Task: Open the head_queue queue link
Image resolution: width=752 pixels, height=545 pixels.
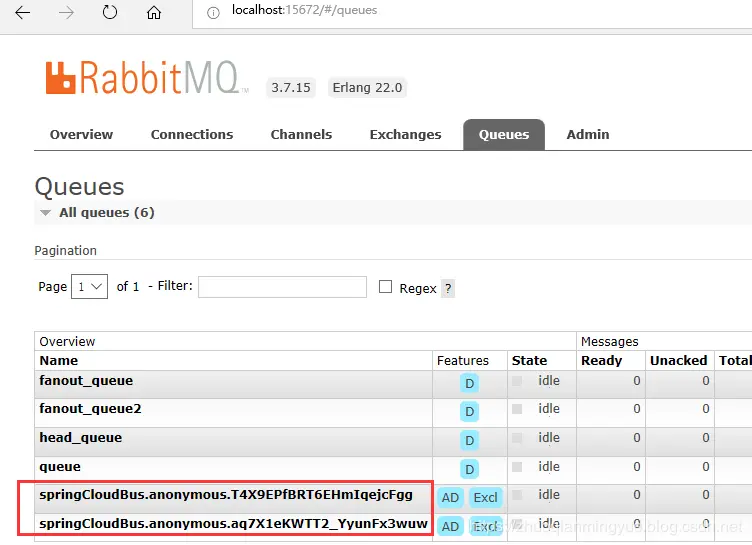Action: (81, 438)
